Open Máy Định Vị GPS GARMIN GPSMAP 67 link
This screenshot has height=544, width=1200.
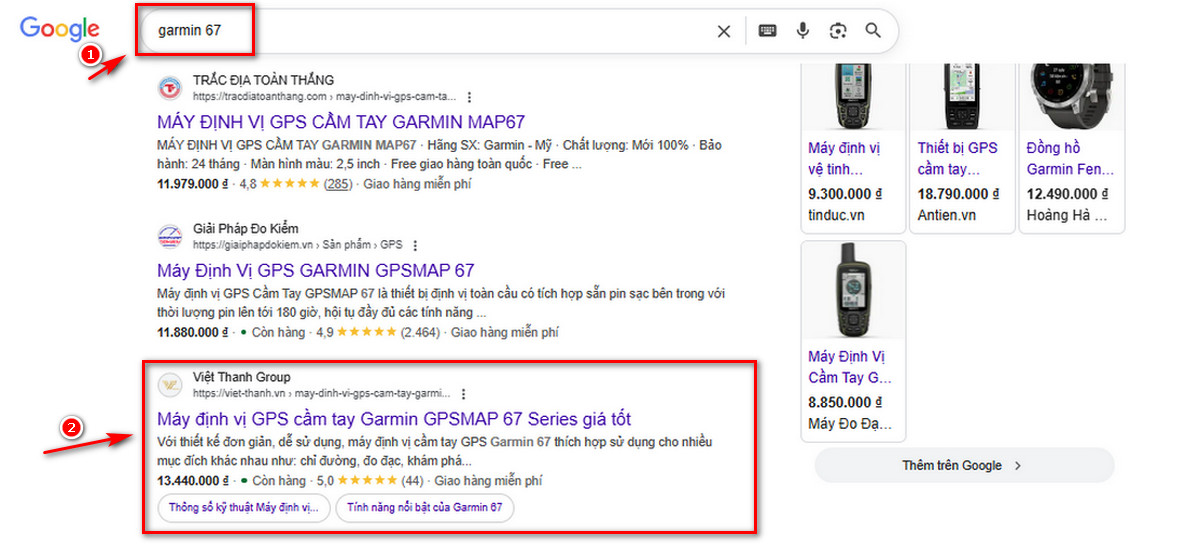click(316, 270)
